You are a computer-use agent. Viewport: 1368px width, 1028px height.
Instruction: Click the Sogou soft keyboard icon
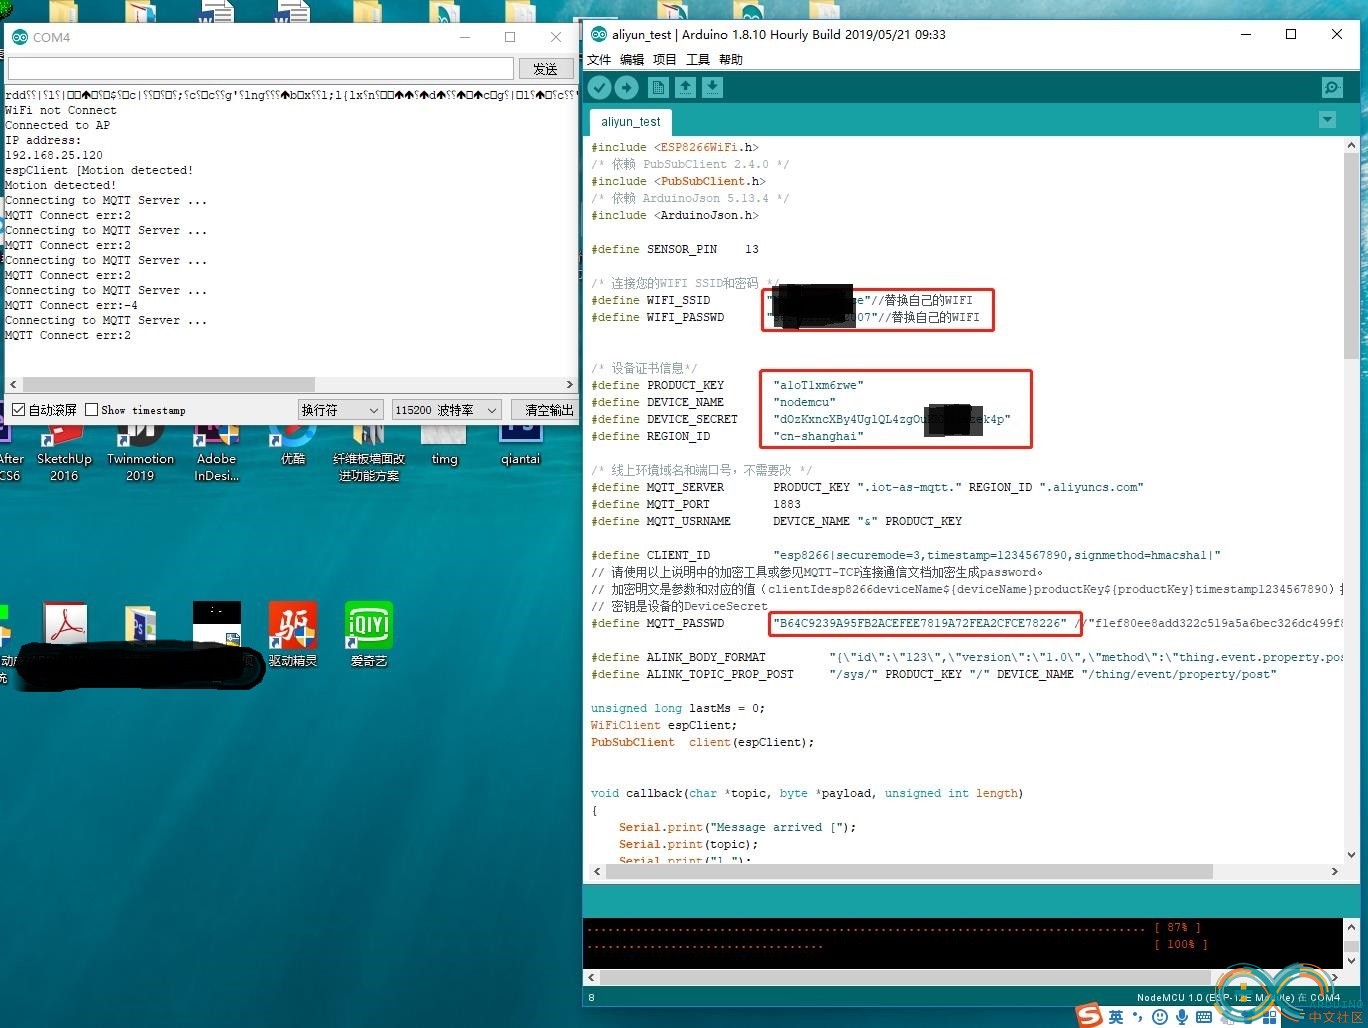(1204, 1017)
